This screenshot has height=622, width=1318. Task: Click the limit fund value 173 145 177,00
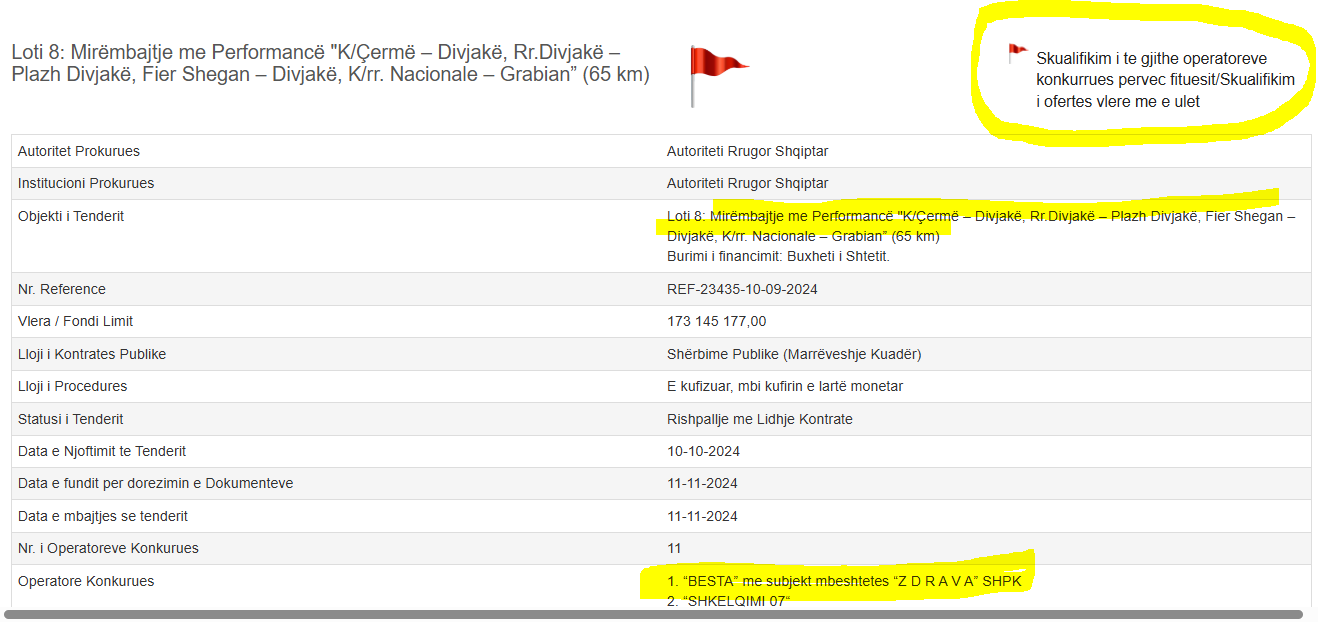pyautogui.click(x=716, y=321)
